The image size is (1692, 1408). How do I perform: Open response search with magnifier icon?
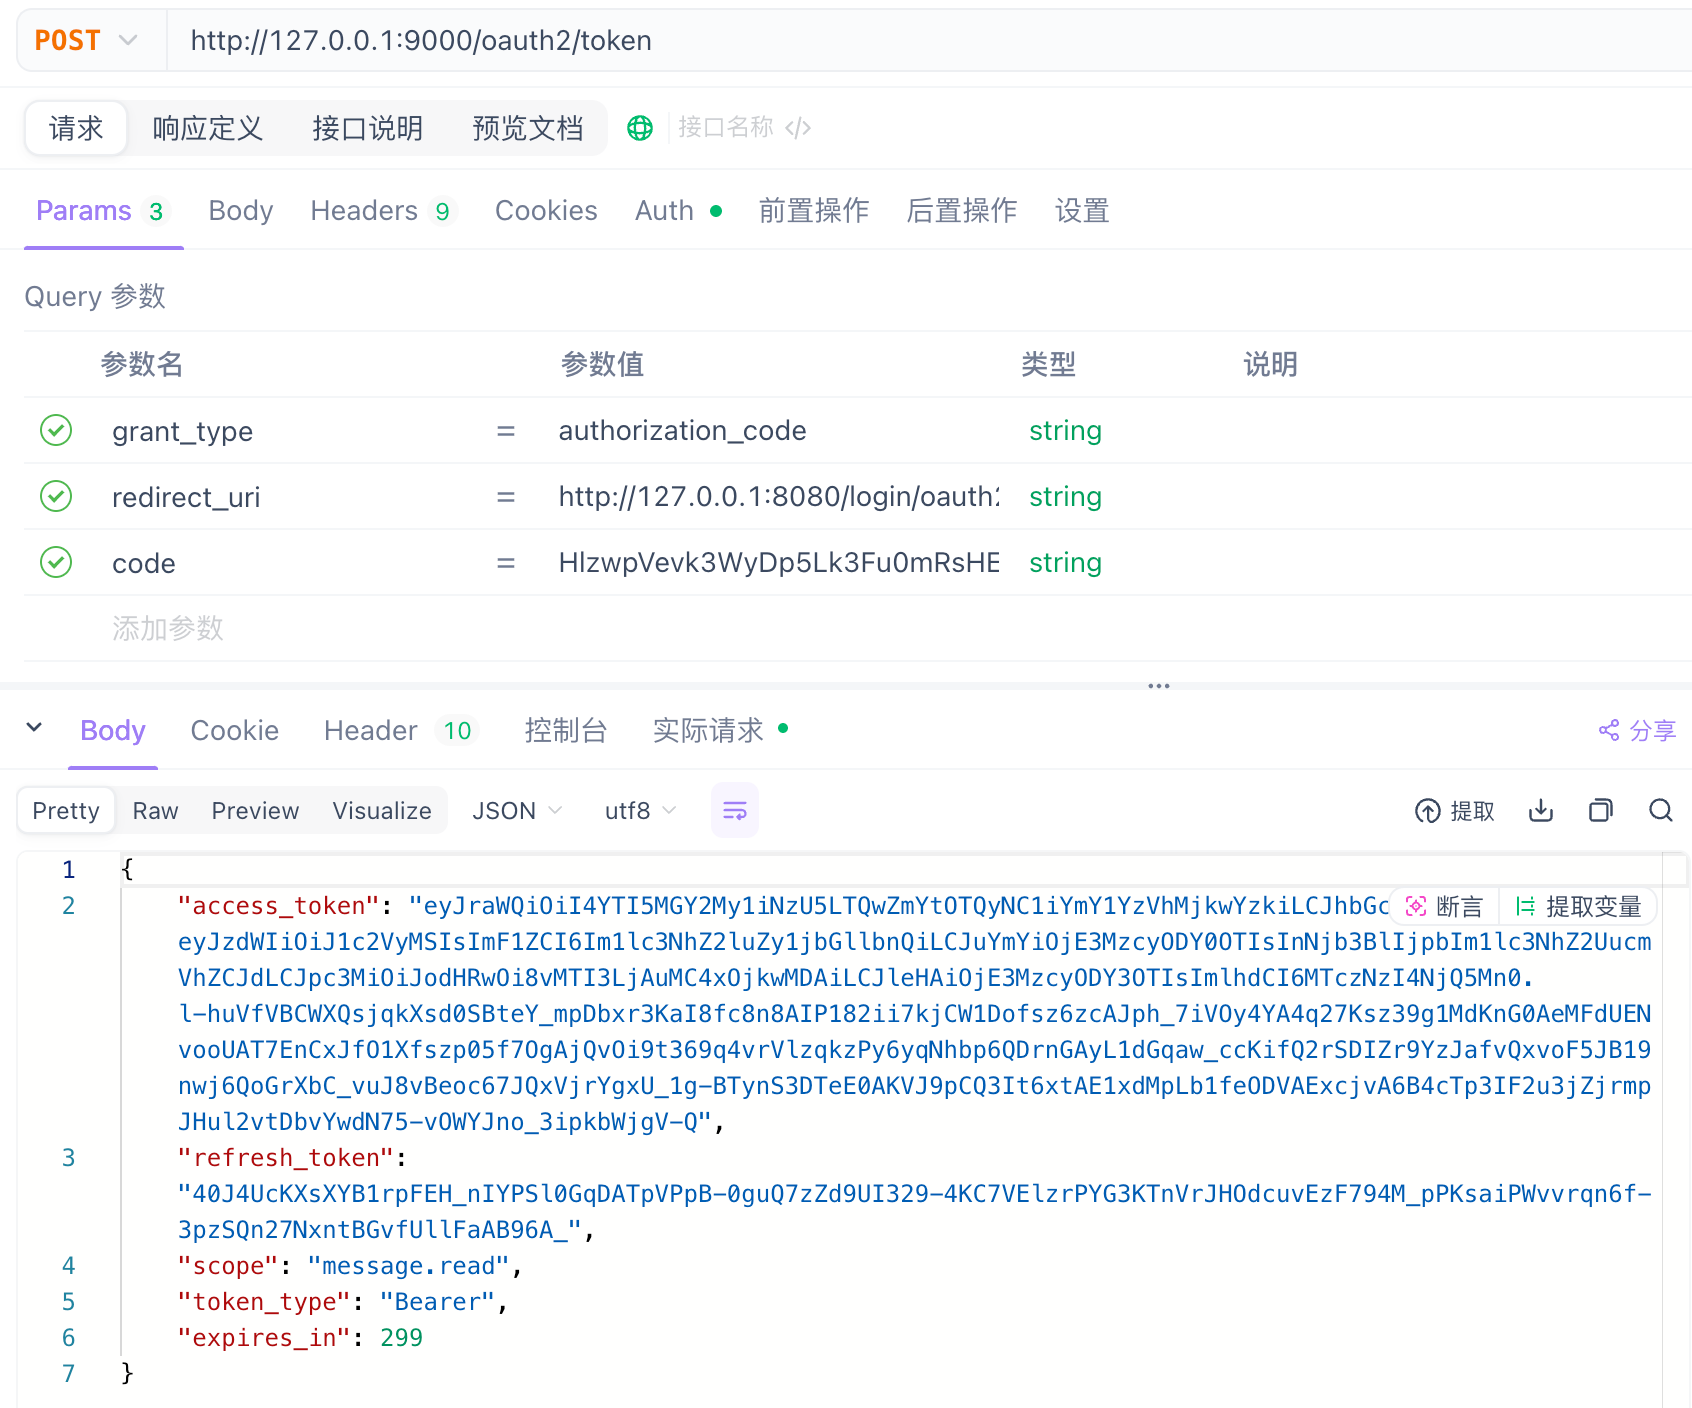click(x=1660, y=811)
